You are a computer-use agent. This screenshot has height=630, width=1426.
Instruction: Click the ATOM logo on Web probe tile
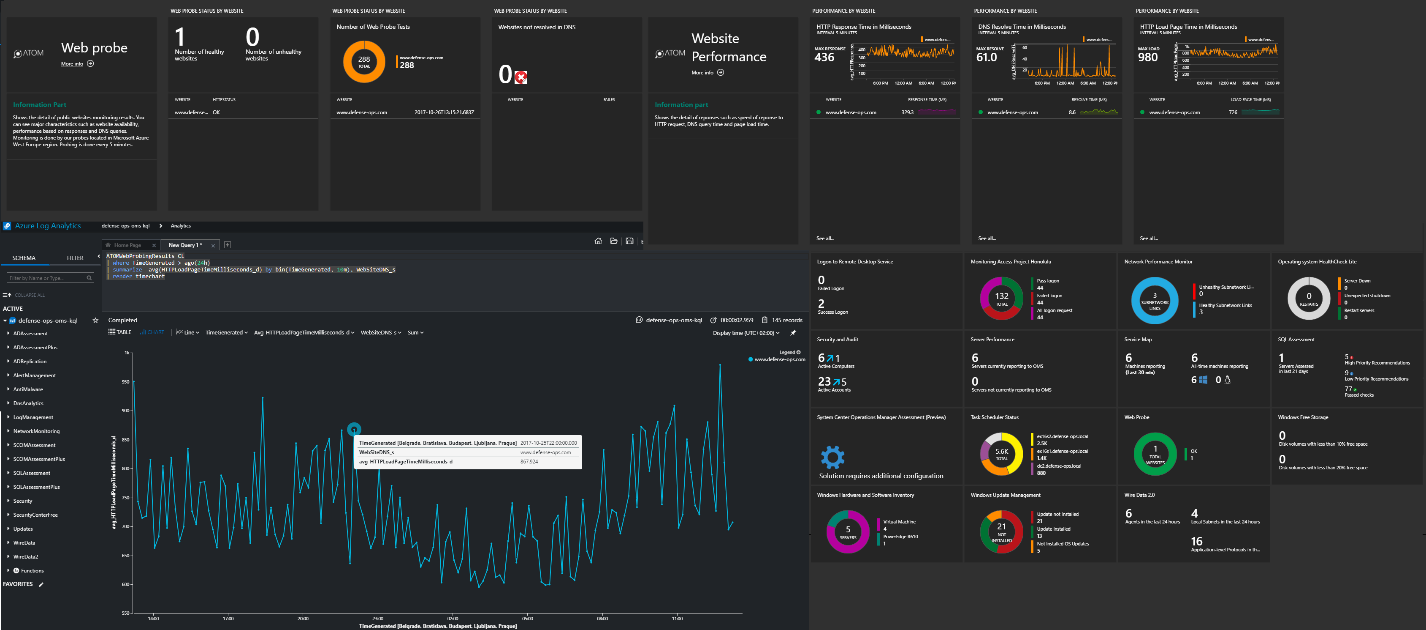28,52
